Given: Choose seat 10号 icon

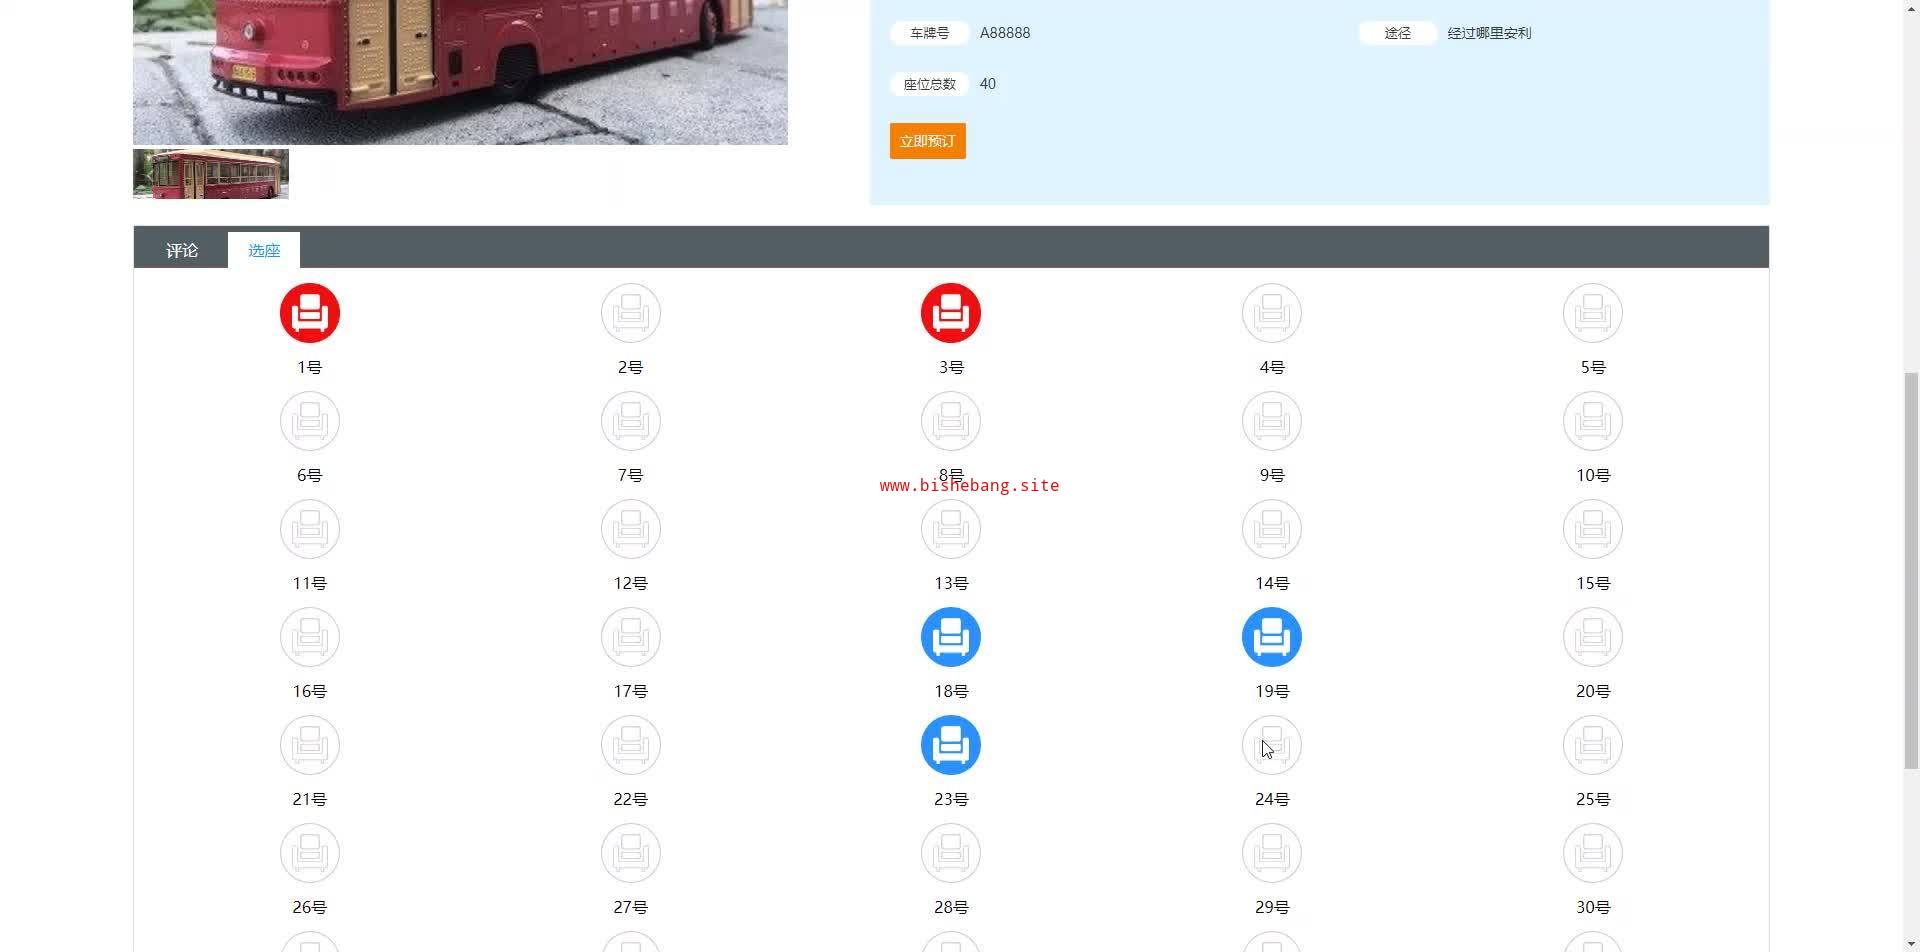Looking at the screenshot, I should click(x=1593, y=421).
